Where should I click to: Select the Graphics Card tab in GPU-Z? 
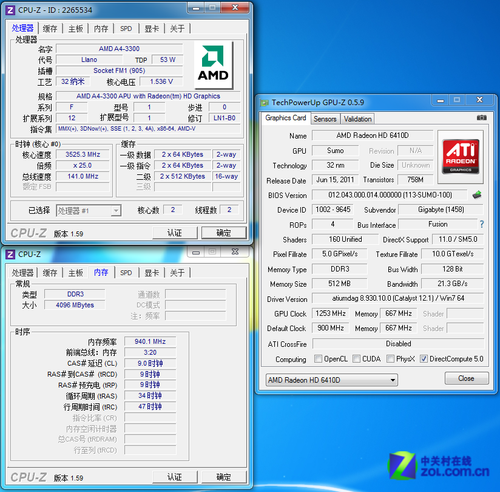pos(286,118)
